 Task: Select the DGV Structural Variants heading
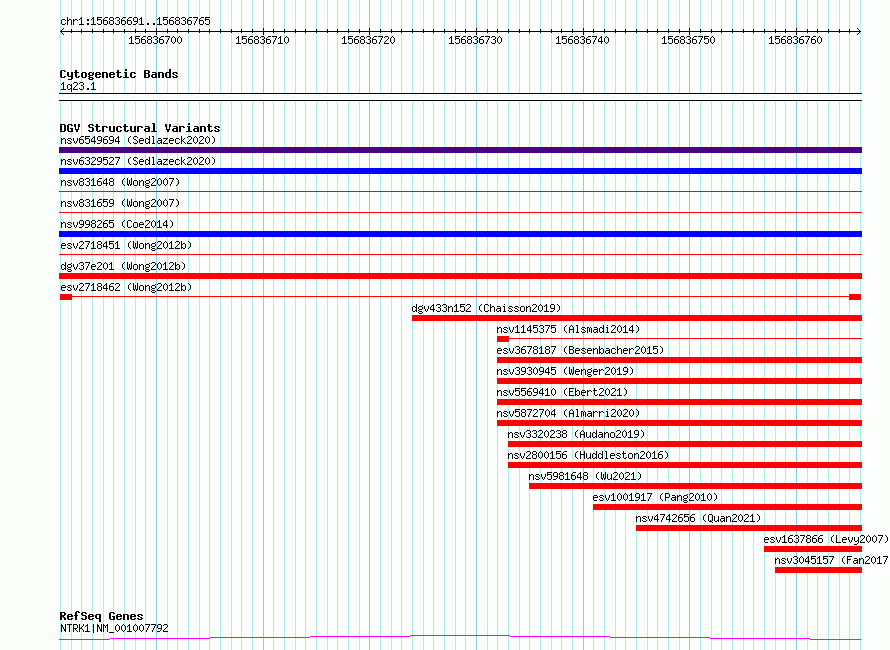tap(140, 128)
